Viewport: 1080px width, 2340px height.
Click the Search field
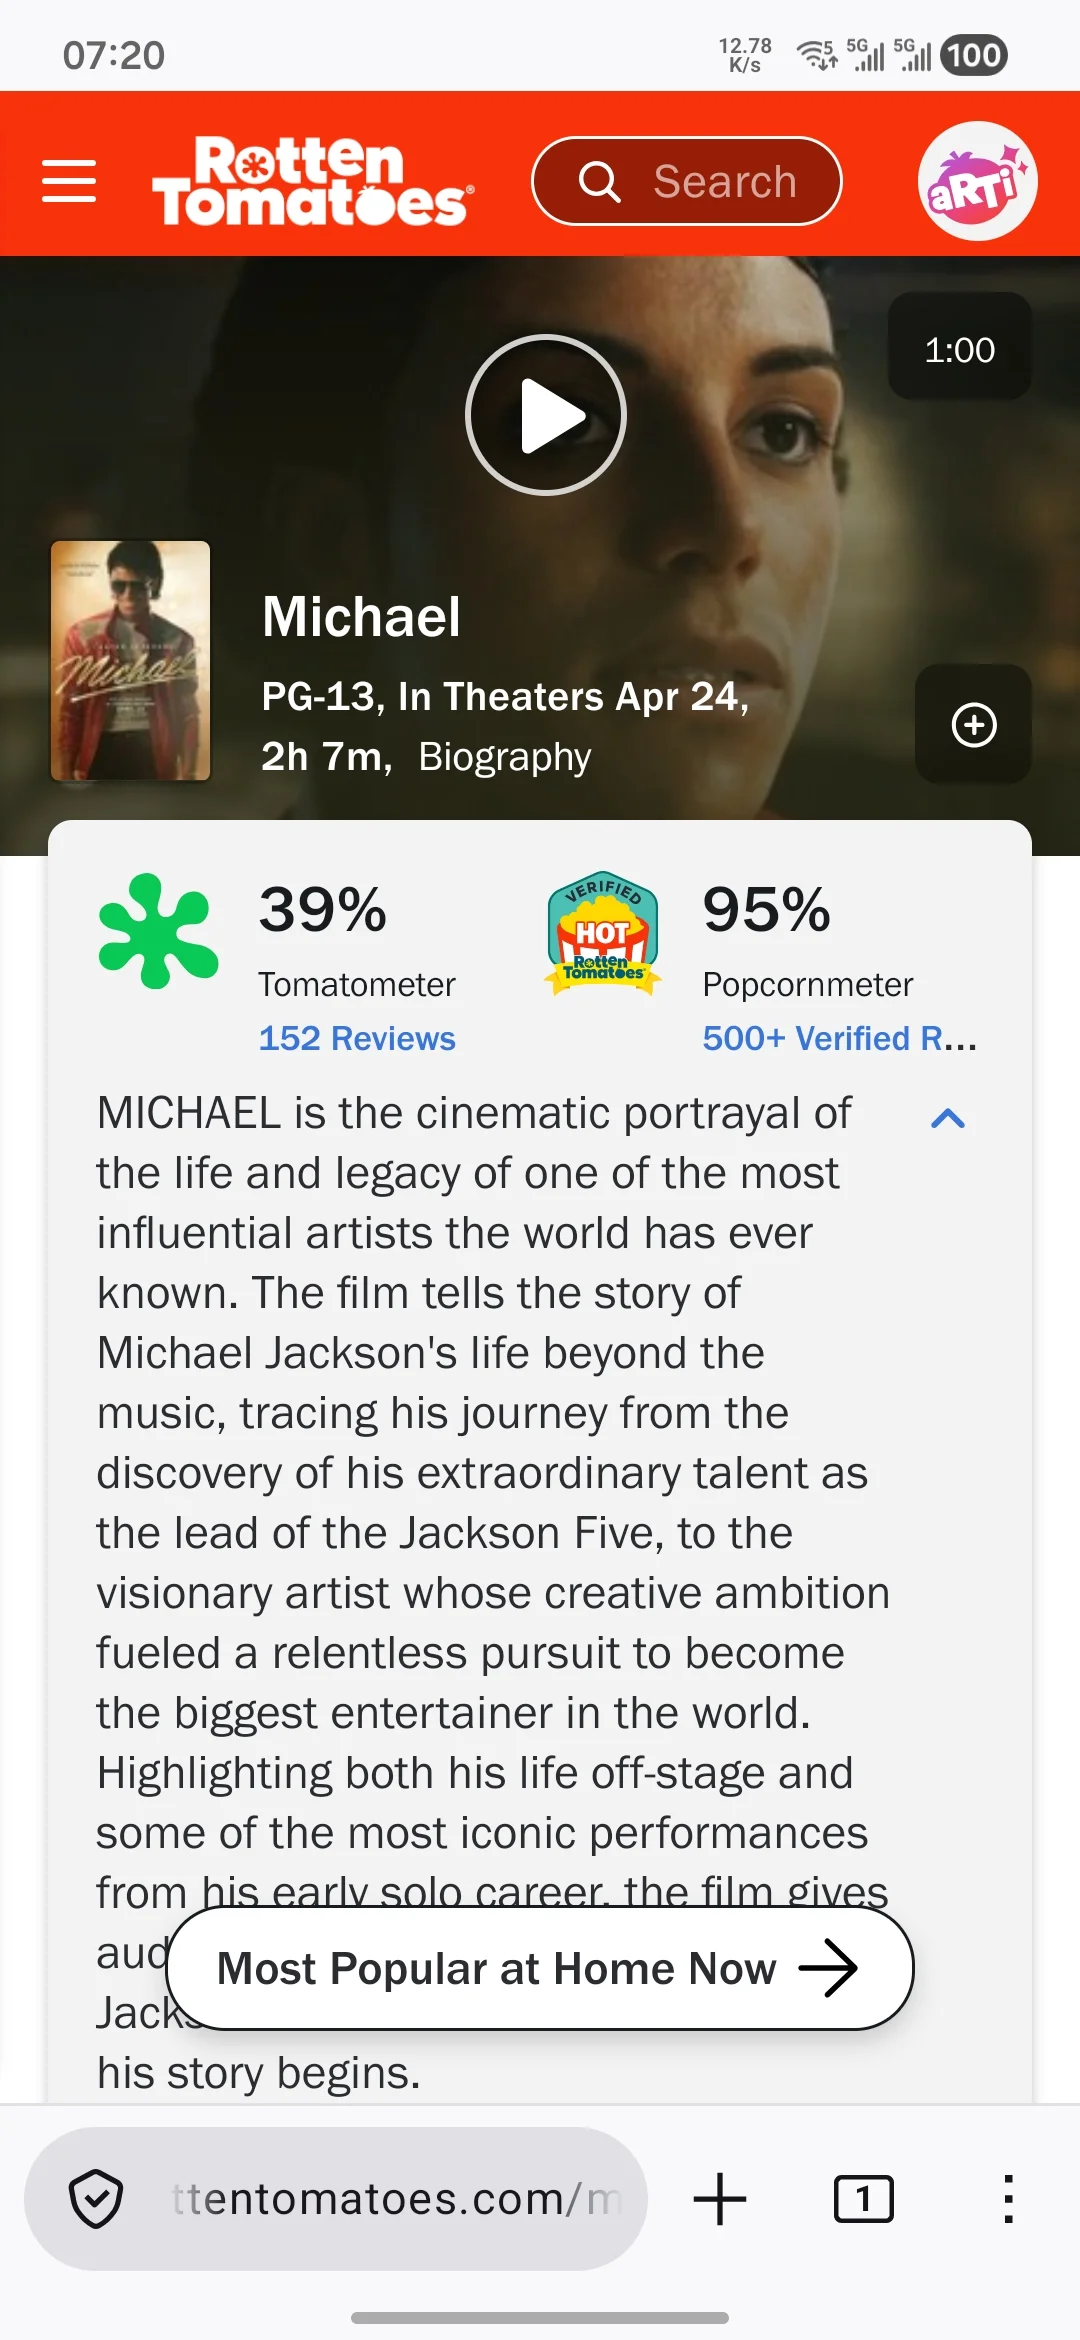pyautogui.click(x=687, y=181)
